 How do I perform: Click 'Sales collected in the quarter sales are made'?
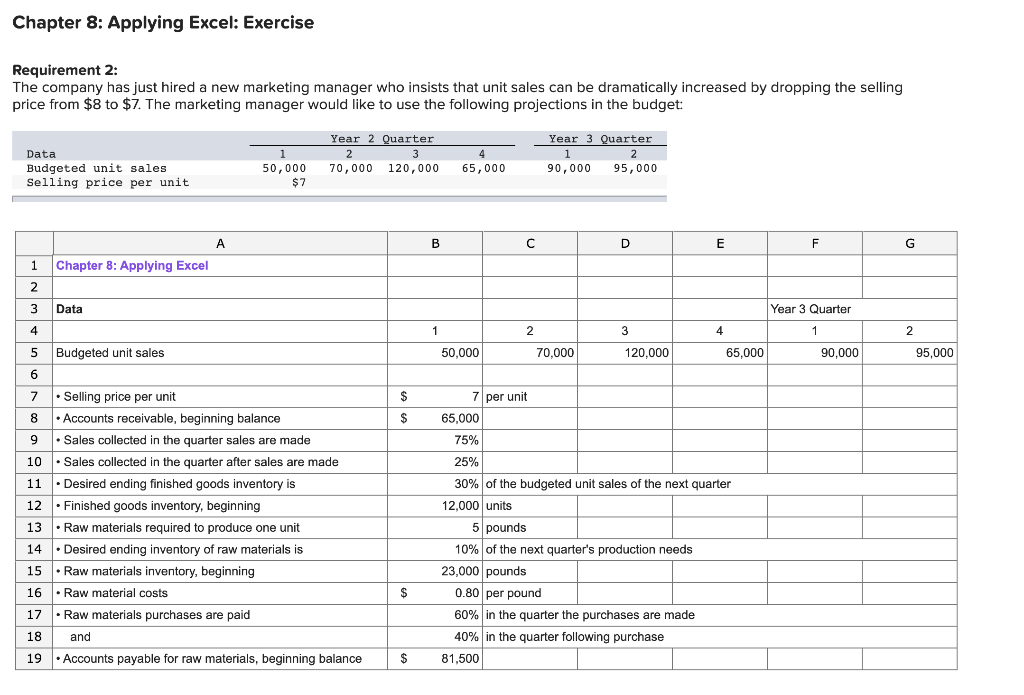(183, 440)
